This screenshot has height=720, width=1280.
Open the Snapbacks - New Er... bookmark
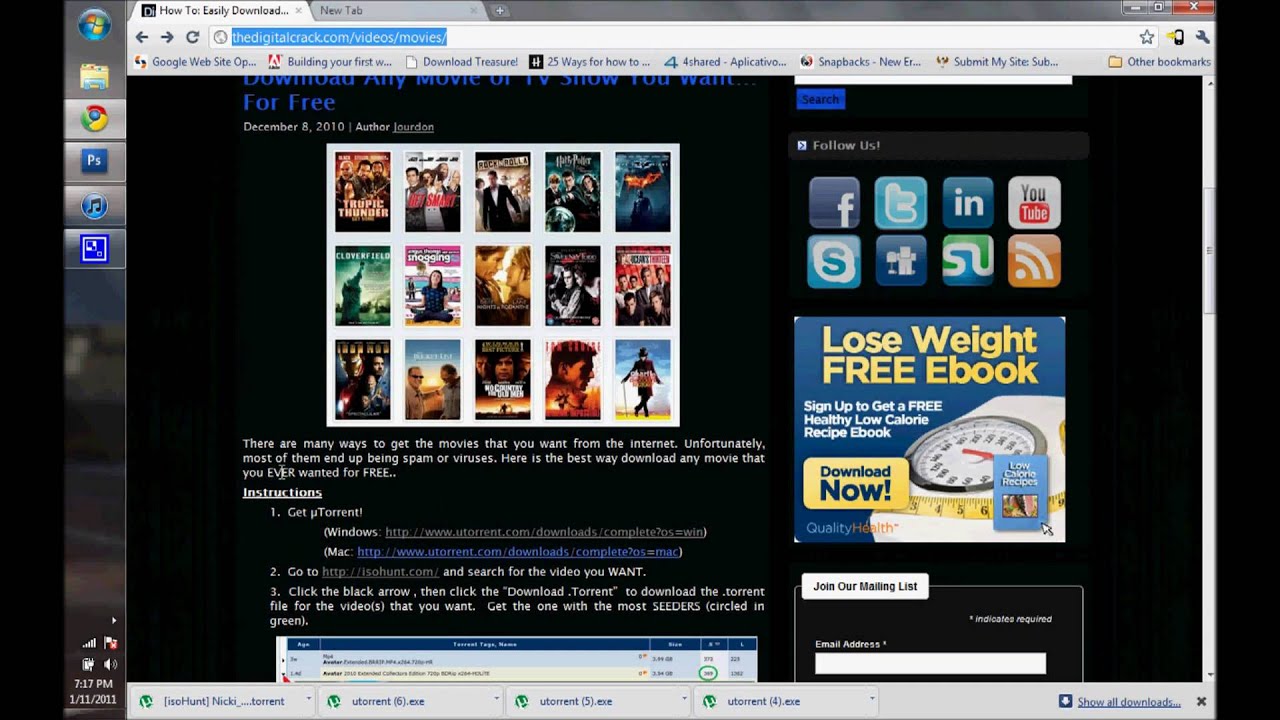tap(862, 62)
